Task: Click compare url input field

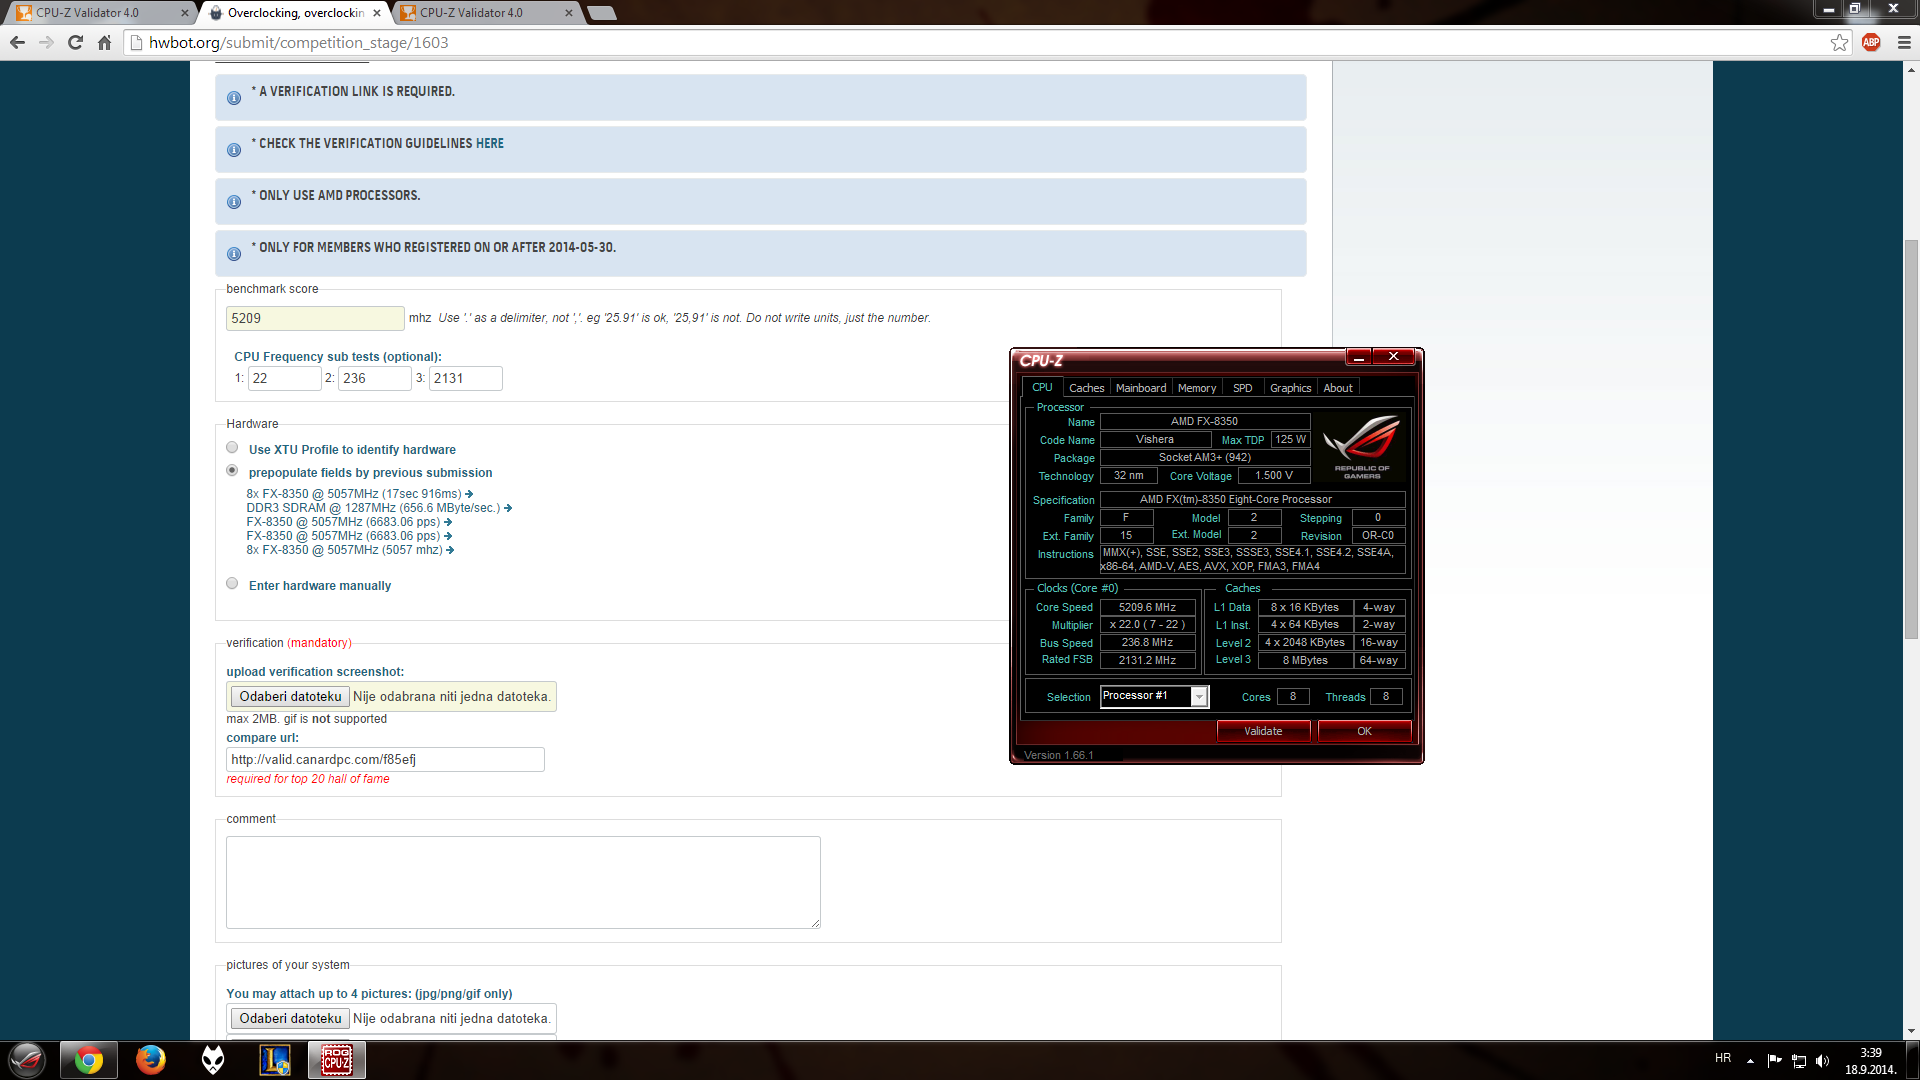Action: (385, 760)
